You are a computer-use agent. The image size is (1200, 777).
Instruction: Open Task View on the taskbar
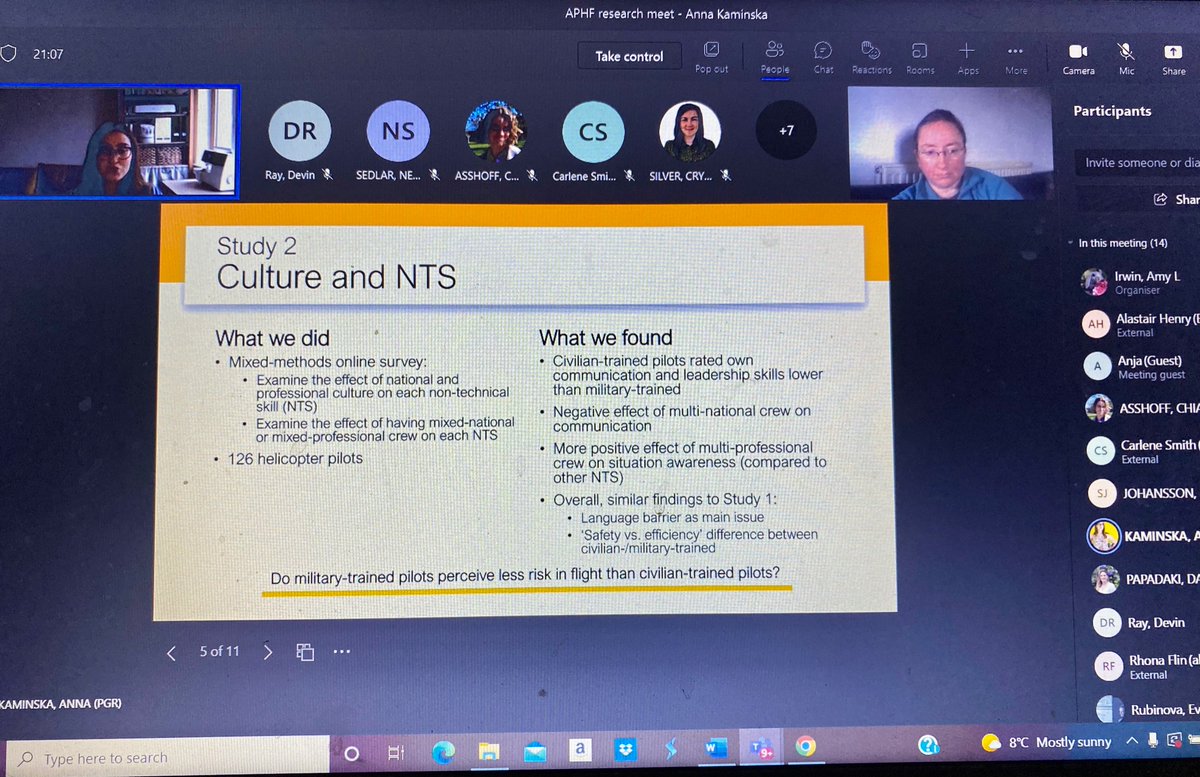[396, 752]
